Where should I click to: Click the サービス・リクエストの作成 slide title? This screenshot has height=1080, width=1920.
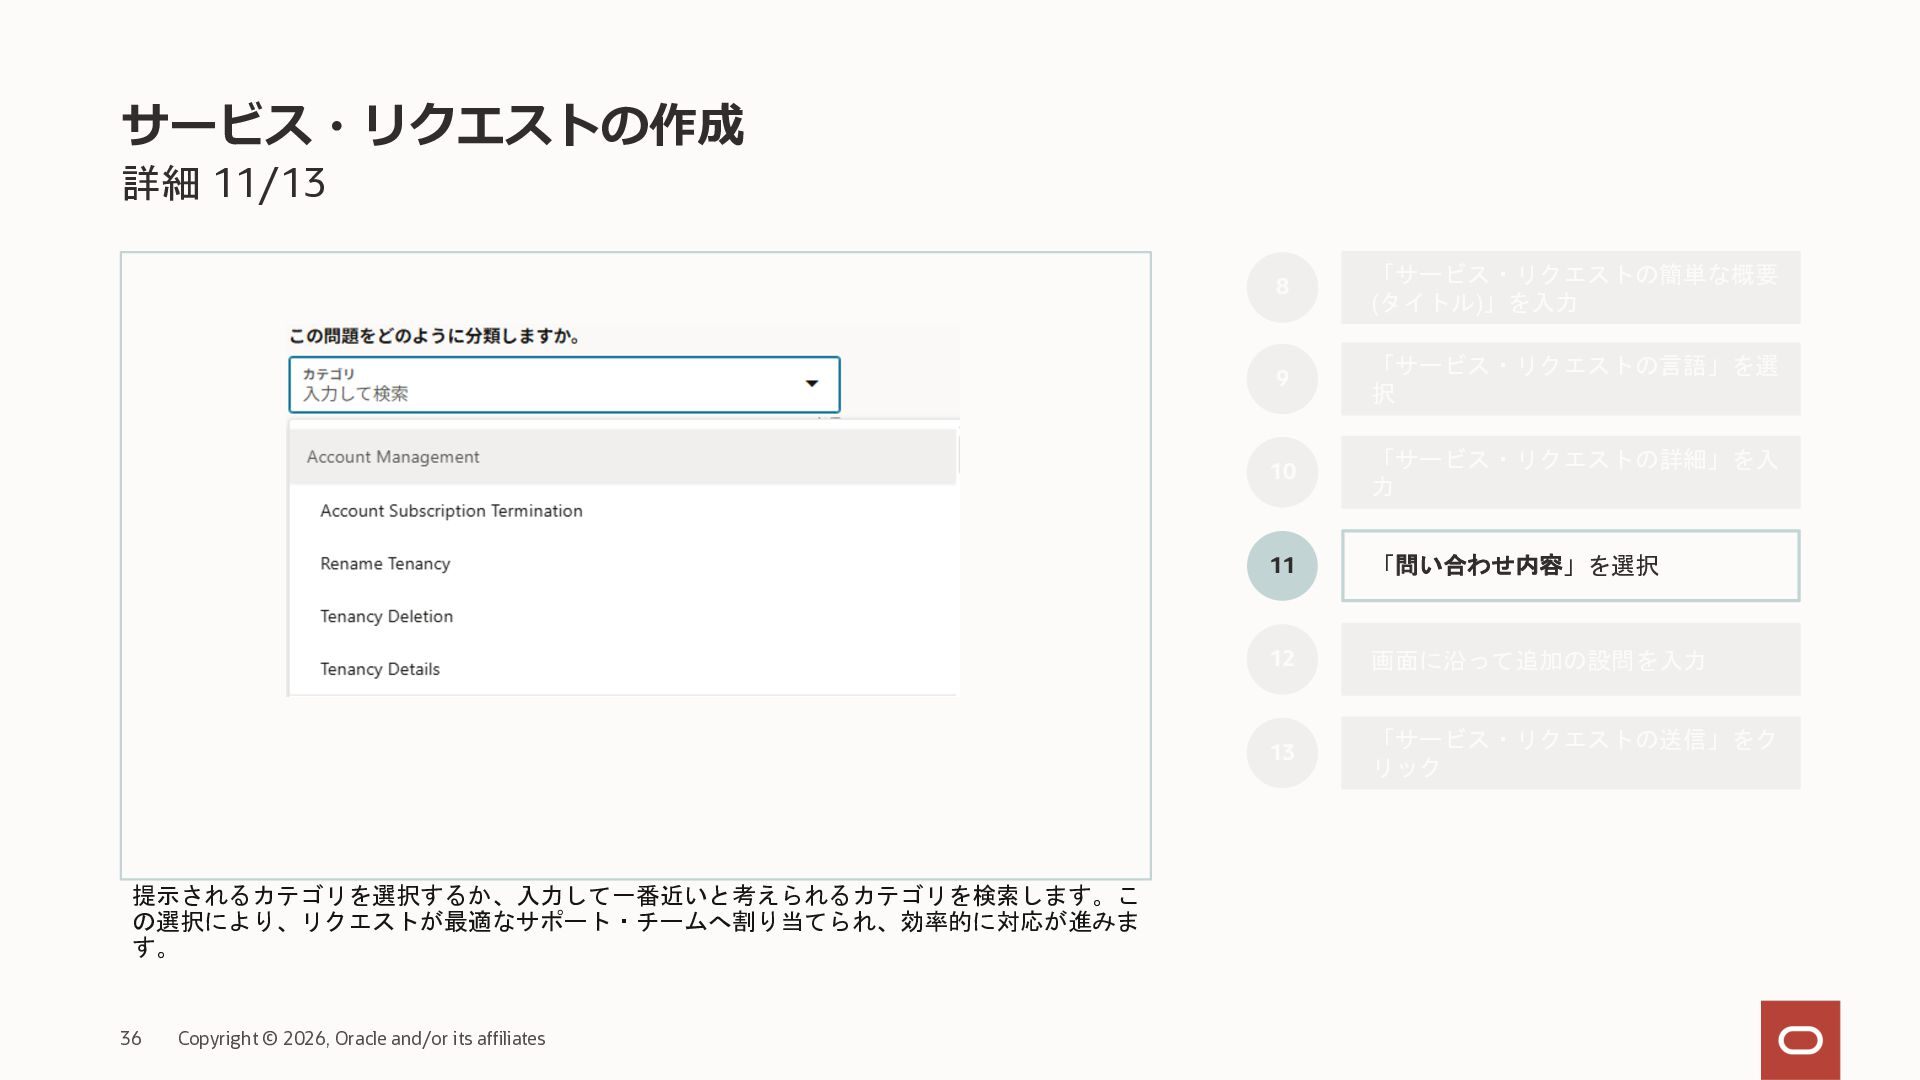click(432, 126)
